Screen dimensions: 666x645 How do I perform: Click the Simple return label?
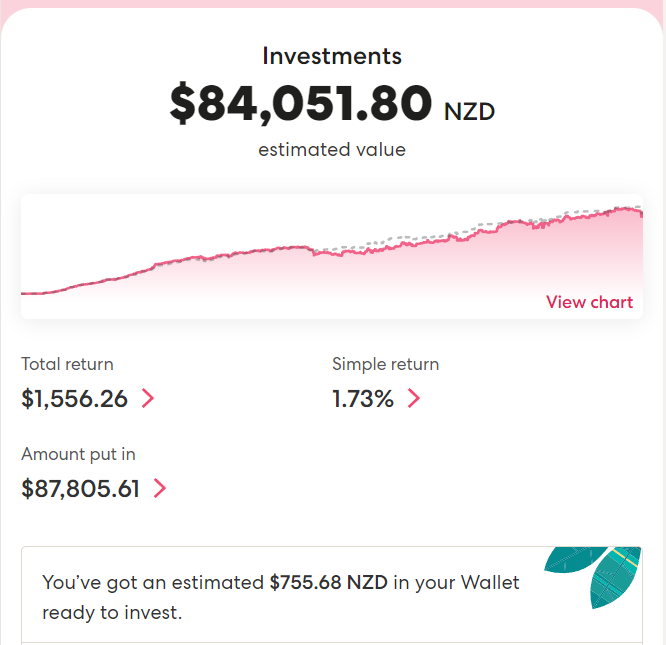385,364
